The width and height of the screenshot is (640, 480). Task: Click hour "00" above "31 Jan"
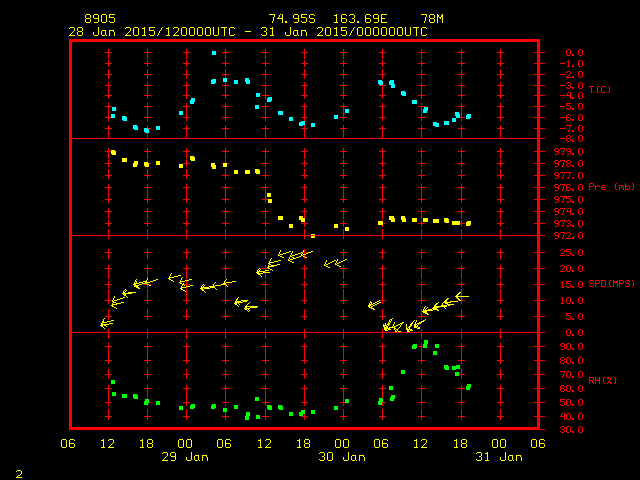tap(499, 444)
